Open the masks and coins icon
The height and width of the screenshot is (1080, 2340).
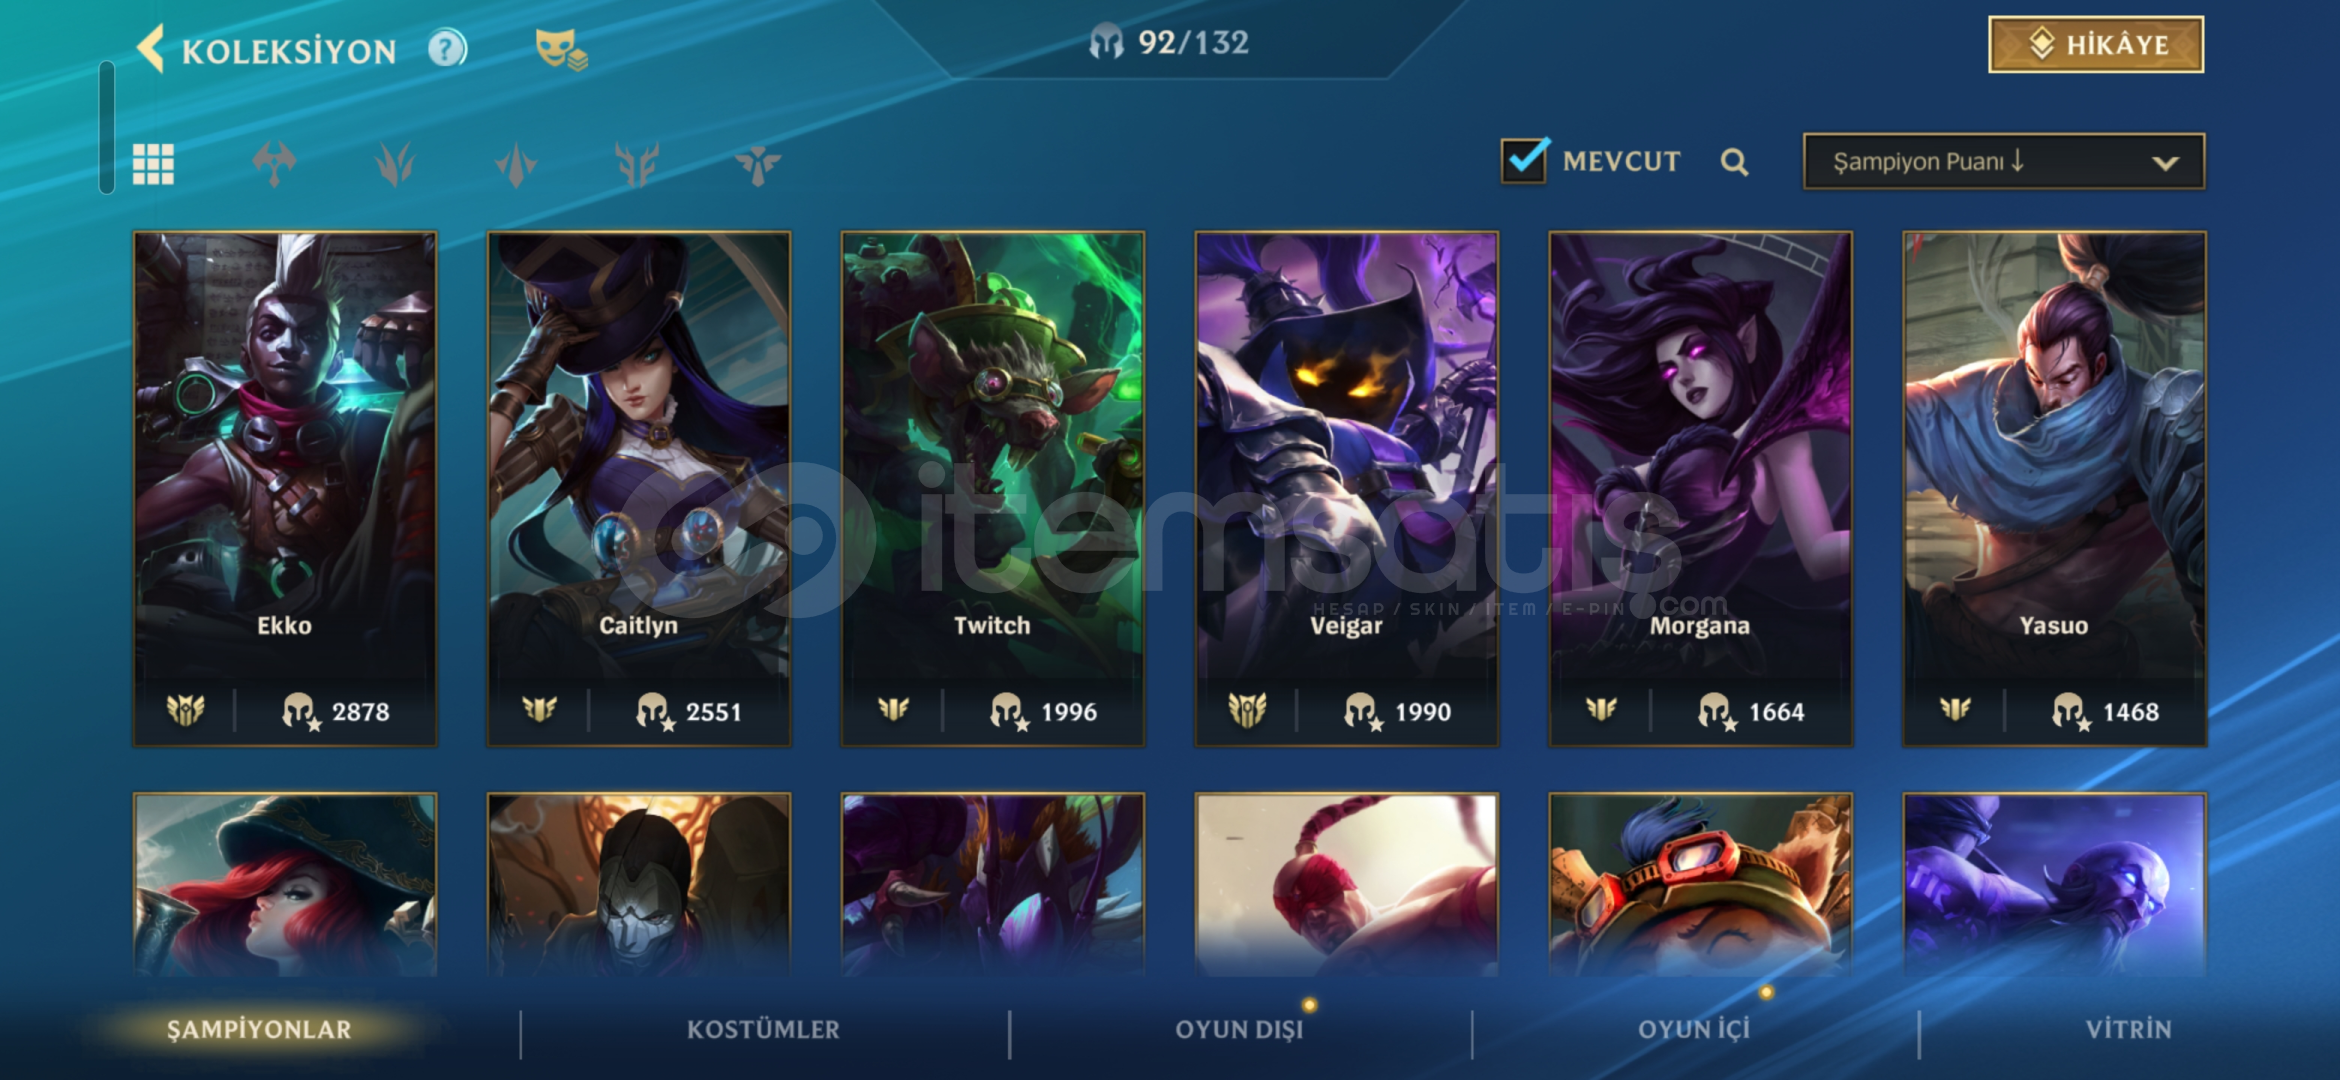[x=561, y=48]
